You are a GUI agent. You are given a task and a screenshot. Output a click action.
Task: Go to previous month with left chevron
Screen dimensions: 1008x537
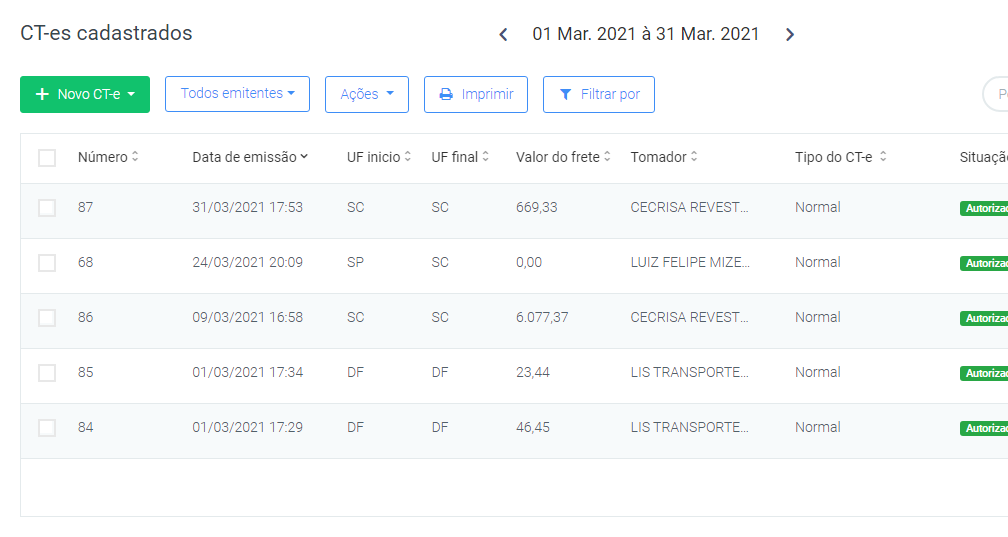point(503,35)
